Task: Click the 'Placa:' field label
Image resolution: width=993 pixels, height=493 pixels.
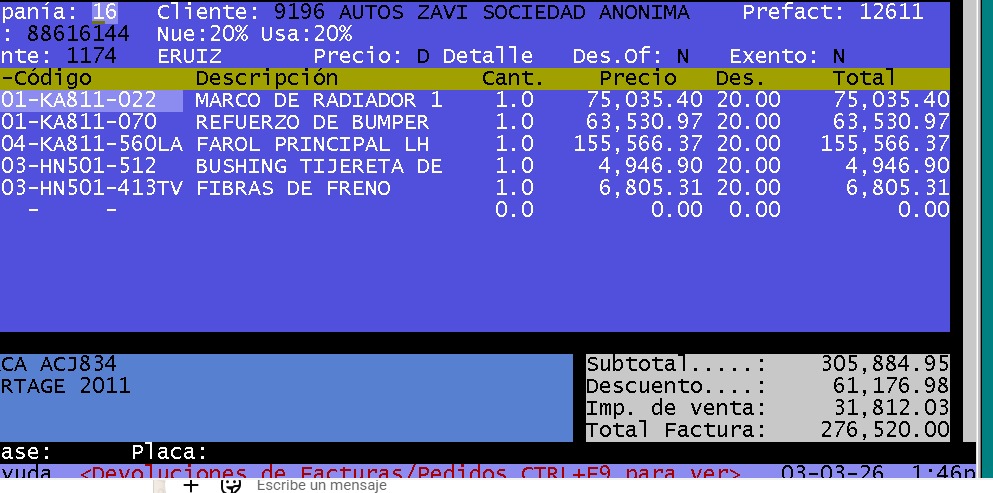Action: (170, 452)
